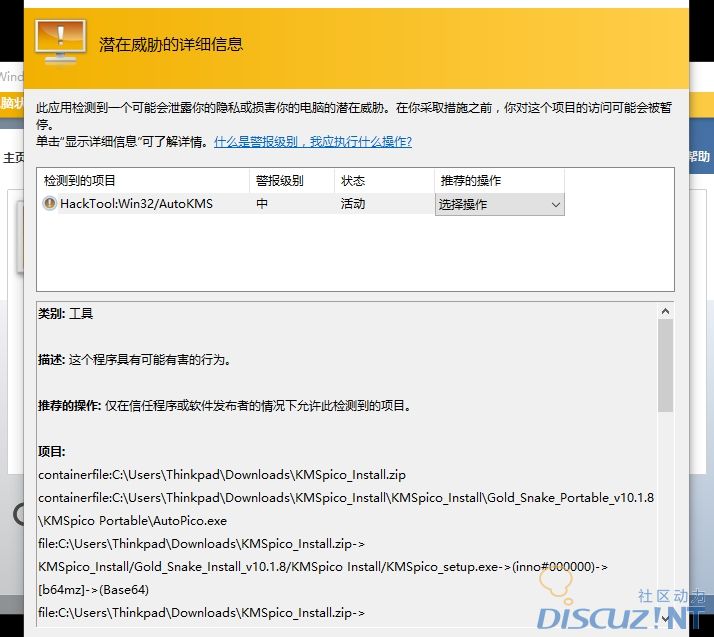714x637 pixels.
Task: Click the warning monitor icon in the header
Action: point(60,41)
